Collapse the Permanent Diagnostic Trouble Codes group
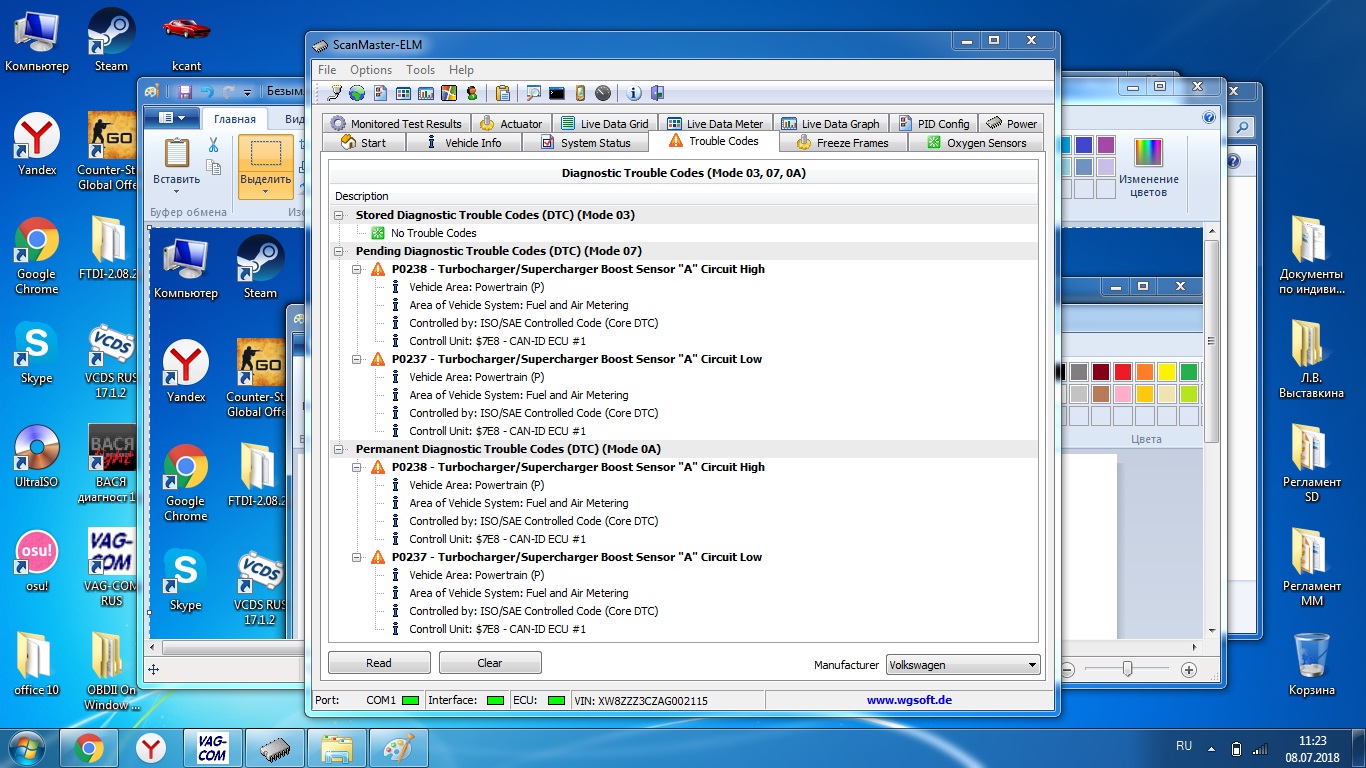Screen dimensions: 1366x768 pos(339,449)
